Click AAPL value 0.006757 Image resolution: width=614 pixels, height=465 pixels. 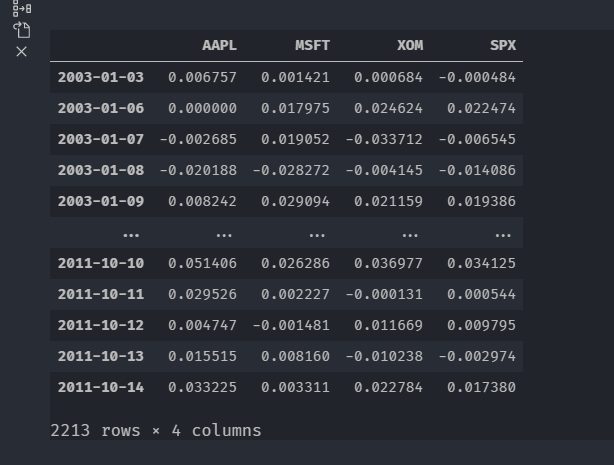click(x=202, y=77)
